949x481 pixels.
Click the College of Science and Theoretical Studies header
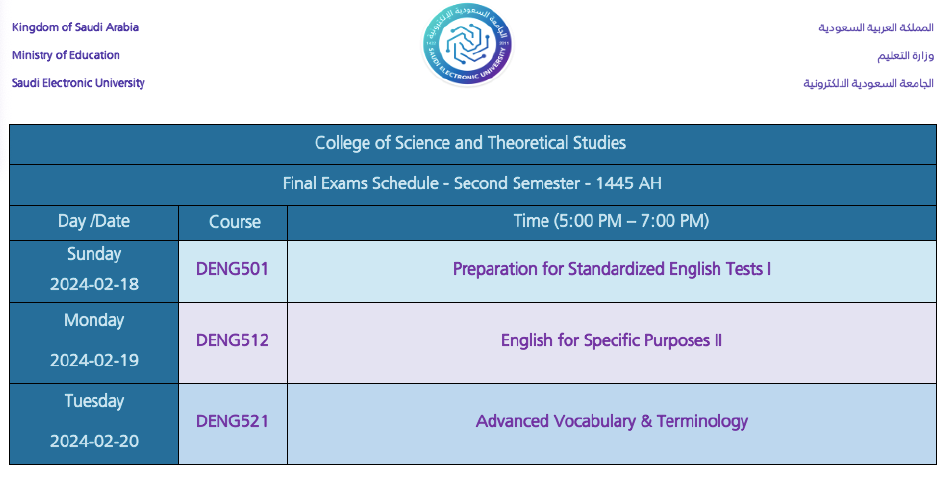point(470,143)
